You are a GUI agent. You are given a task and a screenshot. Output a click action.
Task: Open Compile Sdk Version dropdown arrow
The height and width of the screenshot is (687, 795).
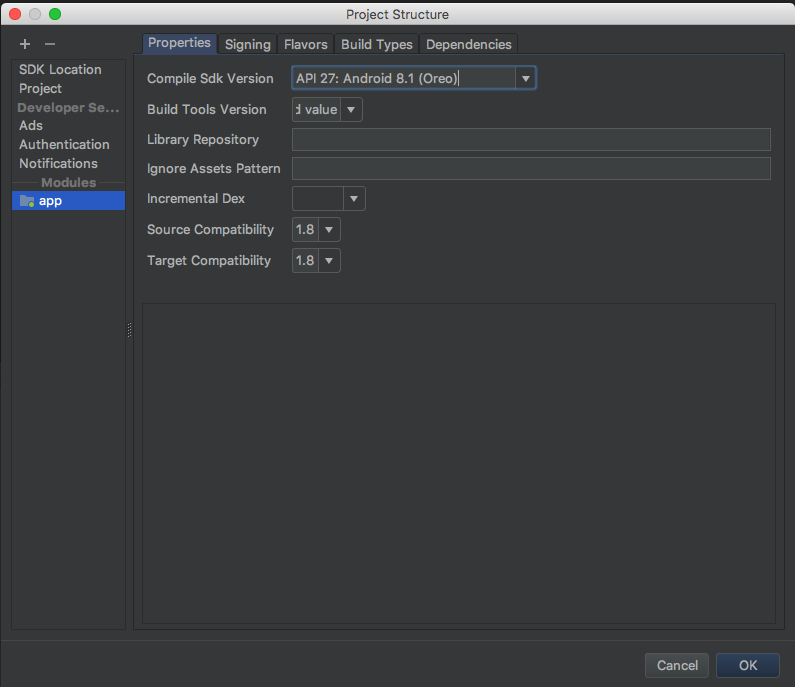pos(526,79)
